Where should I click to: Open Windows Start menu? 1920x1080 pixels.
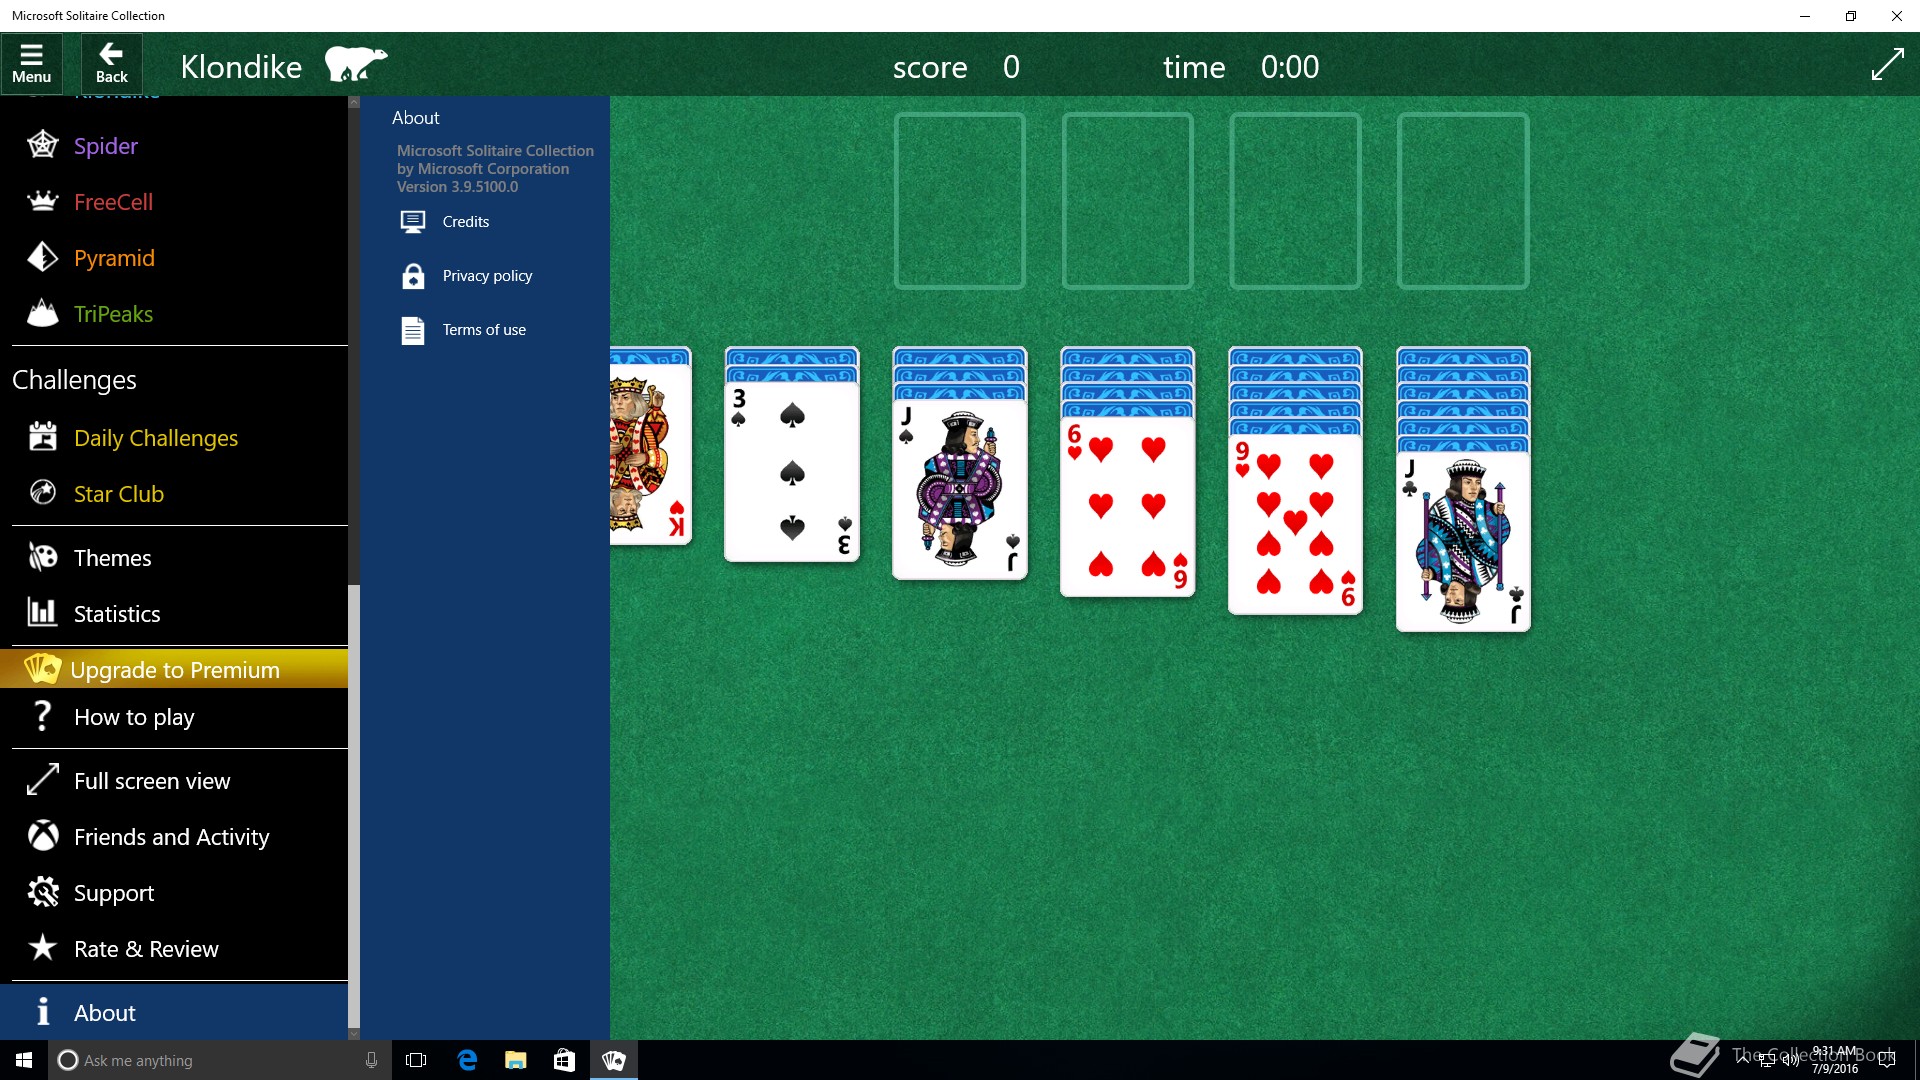point(24,1060)
